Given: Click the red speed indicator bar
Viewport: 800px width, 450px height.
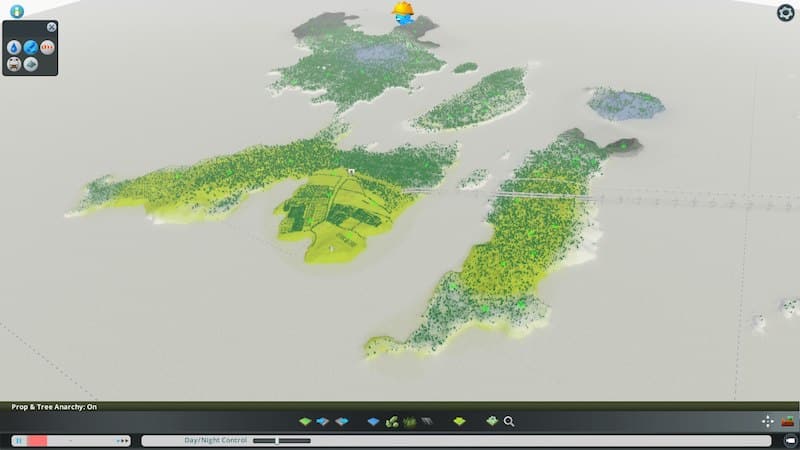Looking at the screenshot, I should point(37,440).
